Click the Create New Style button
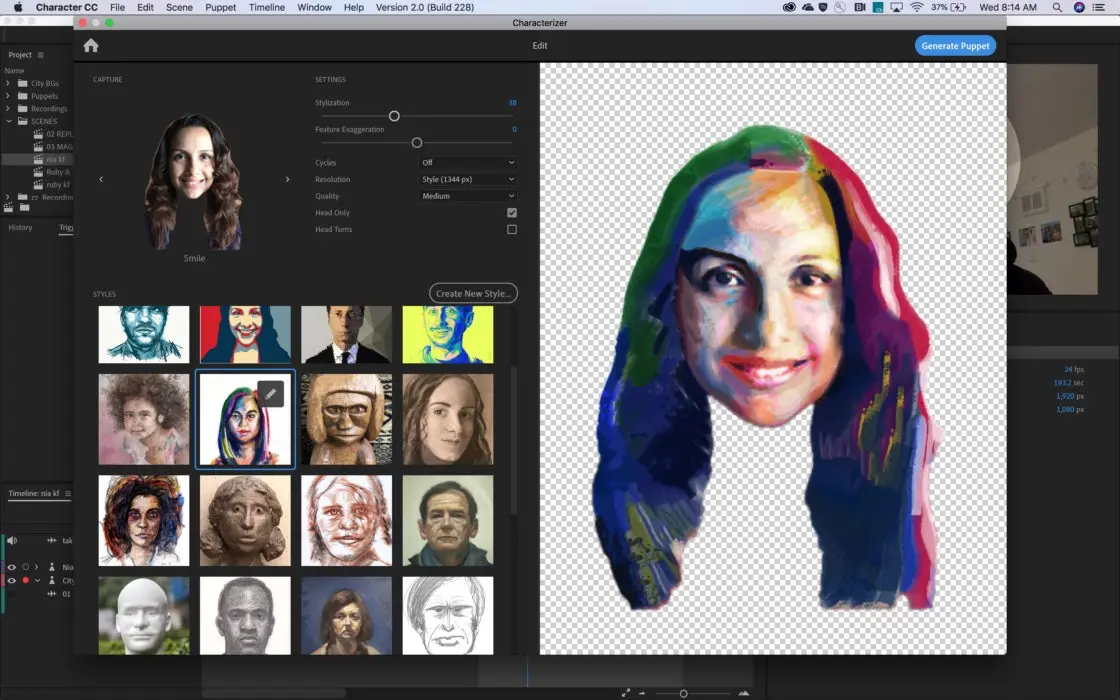This screenshot has height=700, width=1120. click(x=474, y=293)
